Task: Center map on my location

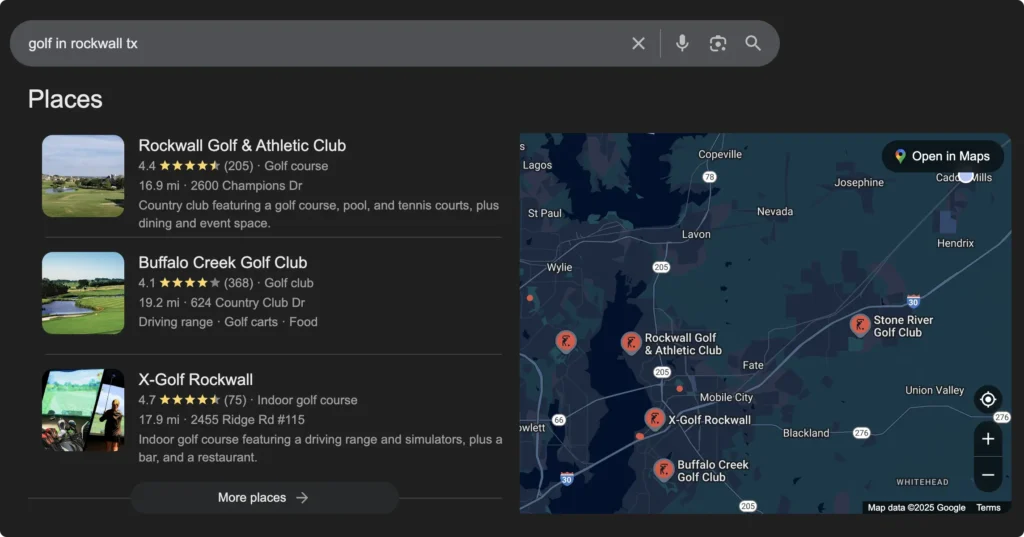Action: (x=987, y=400)
